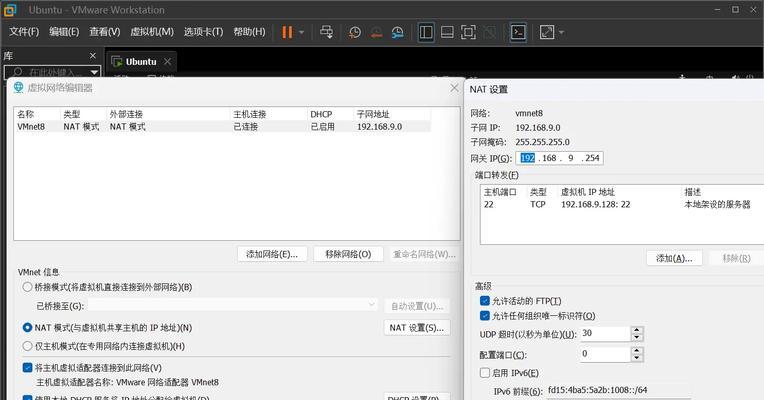This screenshot has width=764, height=400.
Task: Increase the UDP 超时 value with up arrow
Action: (637, 330)
